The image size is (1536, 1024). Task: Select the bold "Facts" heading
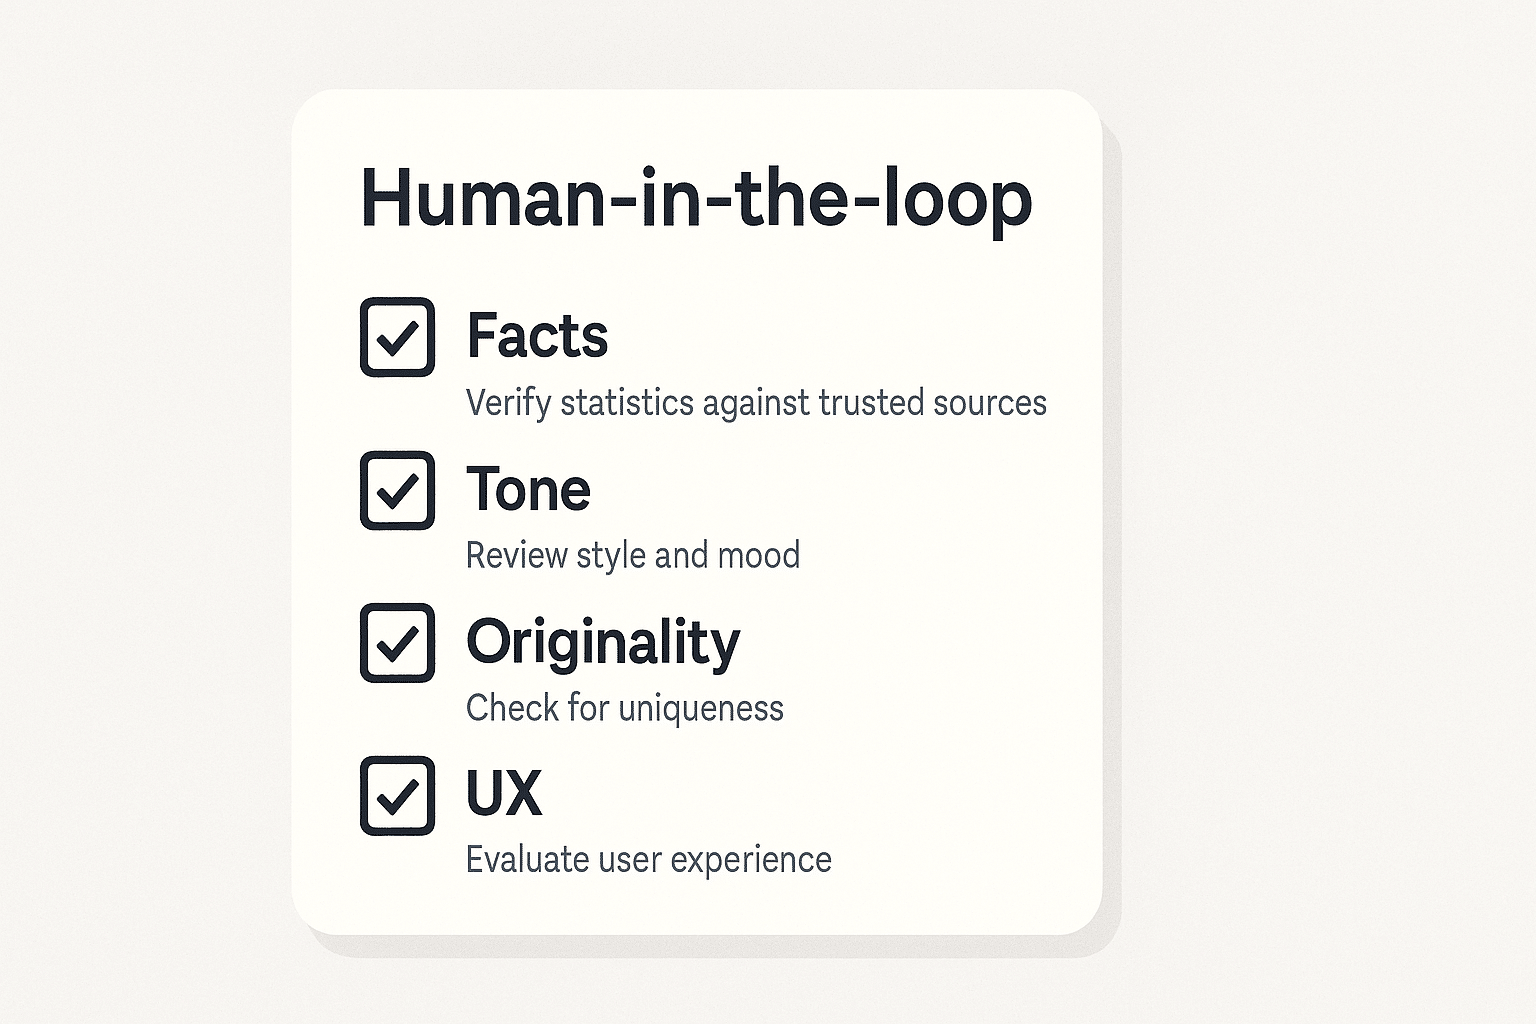click(x=537, y=336)
